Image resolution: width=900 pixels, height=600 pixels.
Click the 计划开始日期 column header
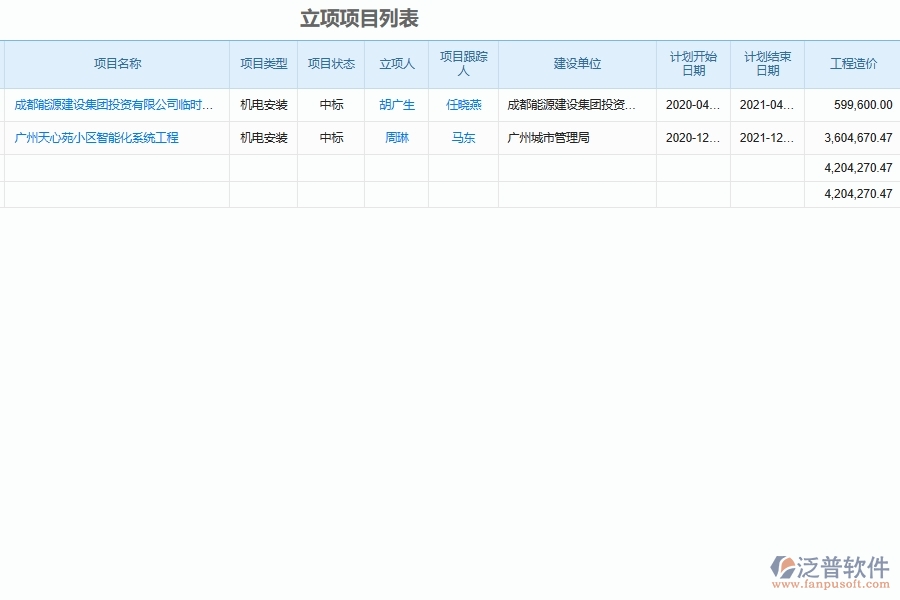(694, 63)
